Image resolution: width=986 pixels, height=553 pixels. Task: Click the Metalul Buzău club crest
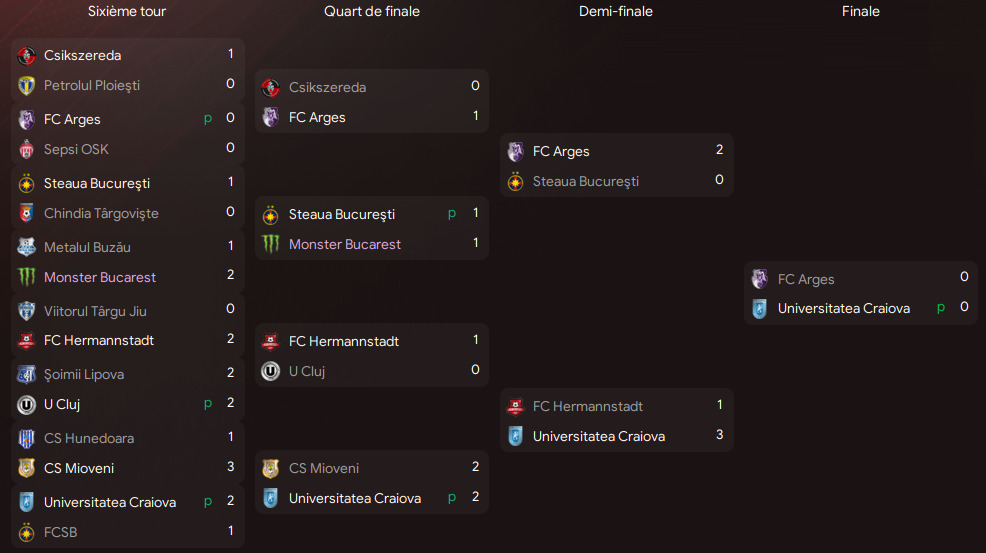click(x=26, y=247)
